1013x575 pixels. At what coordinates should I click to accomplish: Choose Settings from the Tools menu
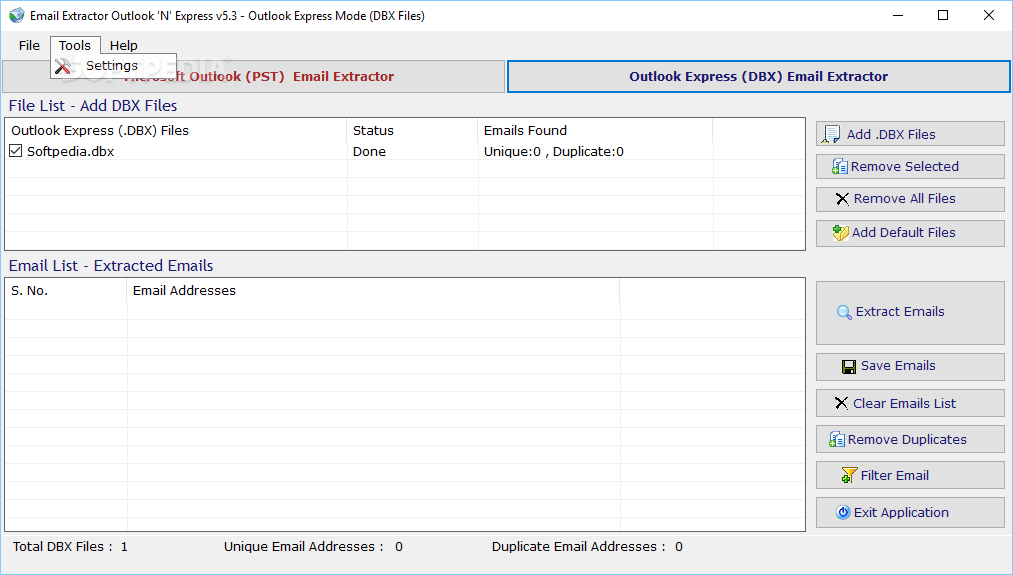click(113, 66)
